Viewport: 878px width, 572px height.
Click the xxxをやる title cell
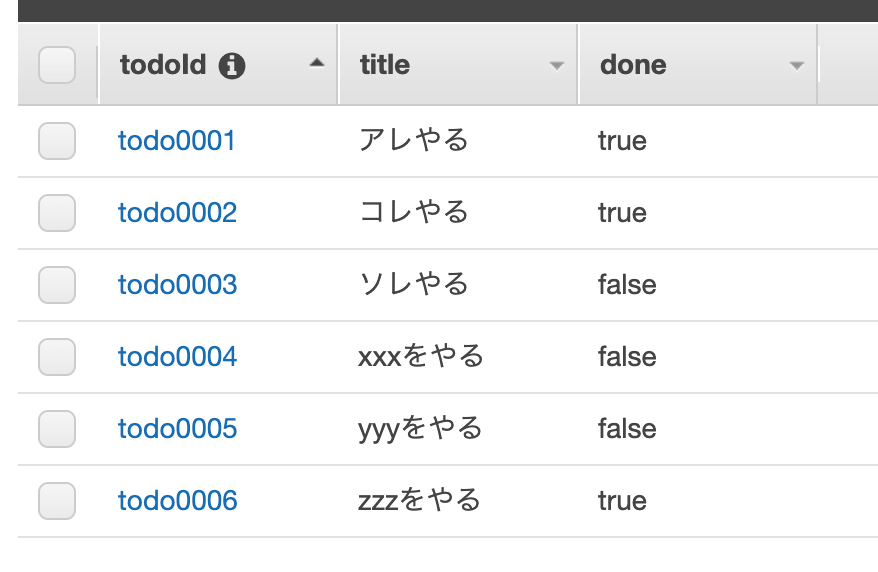(x=421, y=357)
